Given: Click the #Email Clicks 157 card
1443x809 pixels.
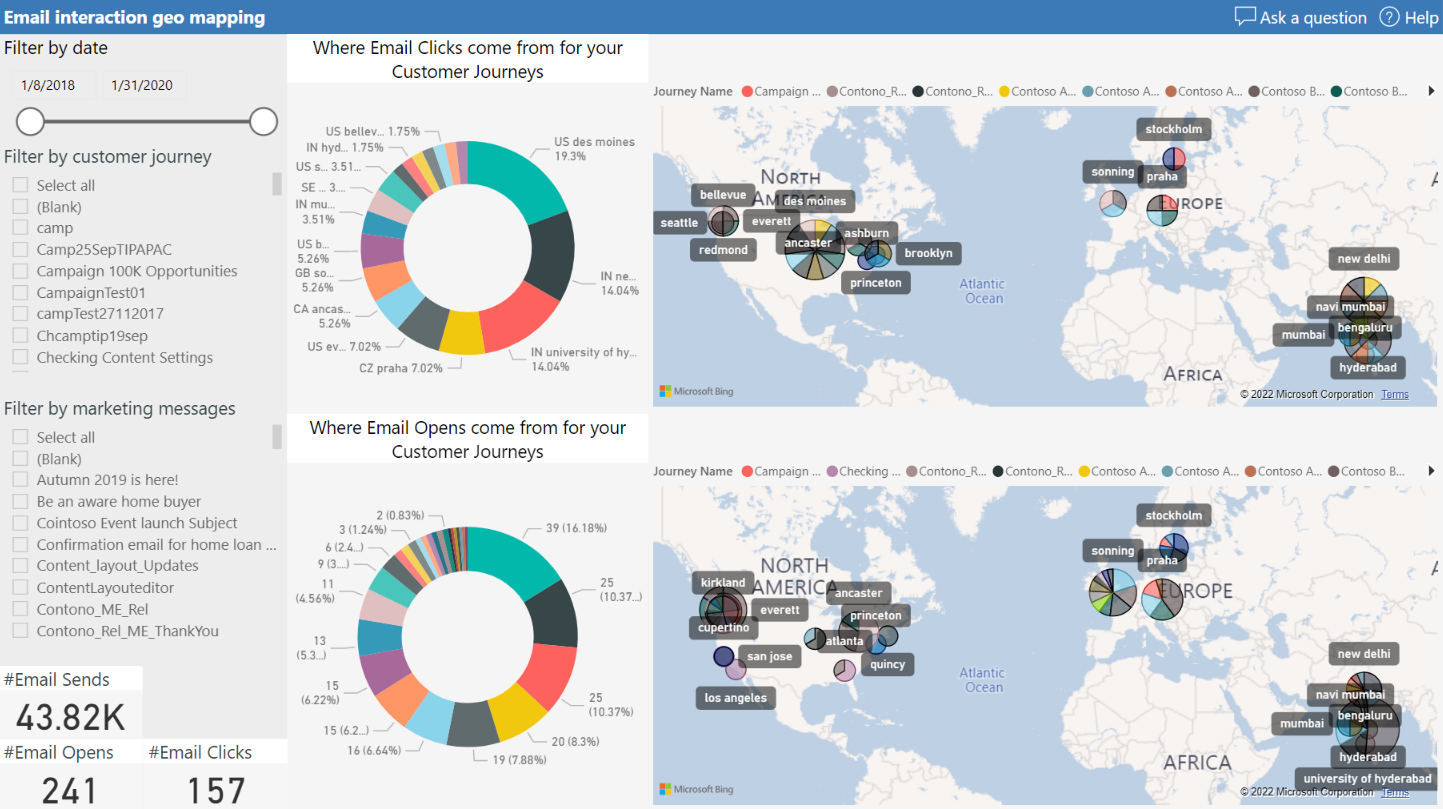Looking at the screenshot, I should coord(216,776).
